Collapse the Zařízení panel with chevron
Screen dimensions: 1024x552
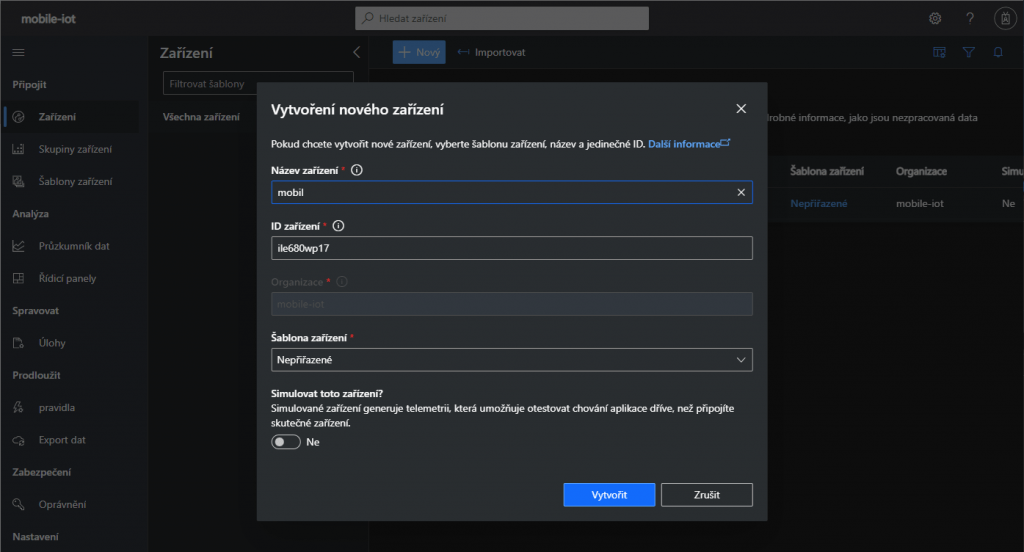[x=357, y=52]
